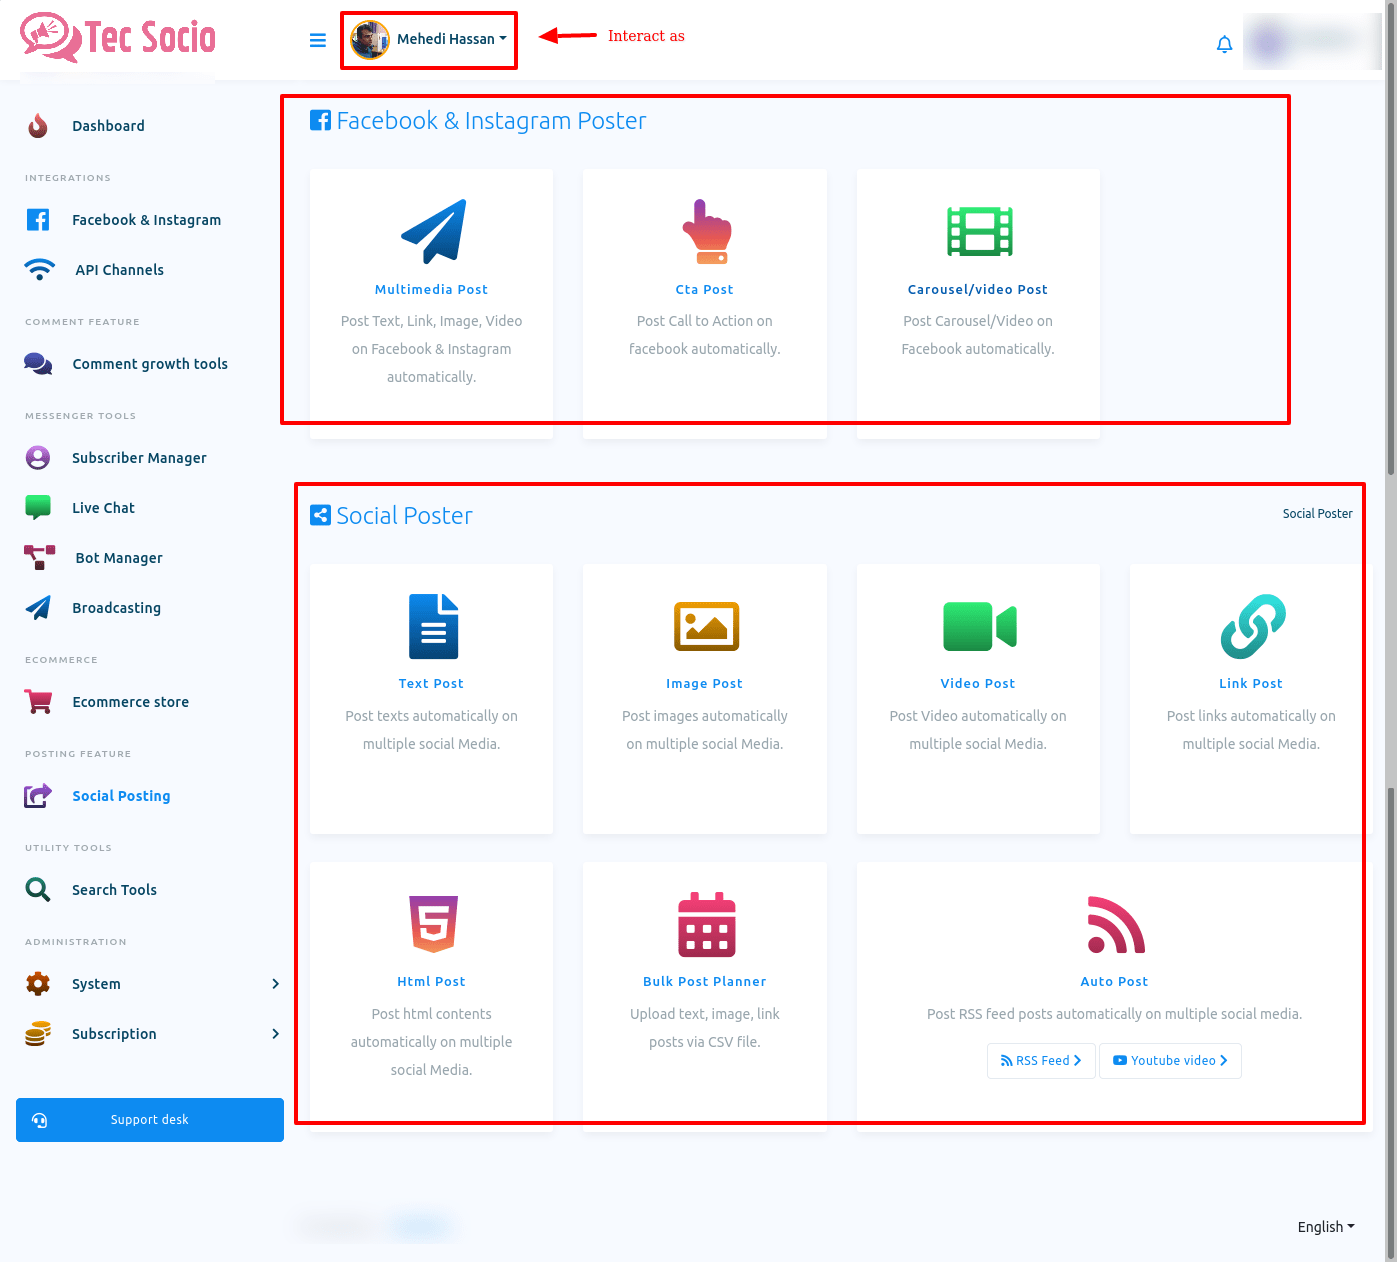Open the Bulk Post Planner calendar icon
Screen dimensions: 1397x1262
tap(706, 924)
